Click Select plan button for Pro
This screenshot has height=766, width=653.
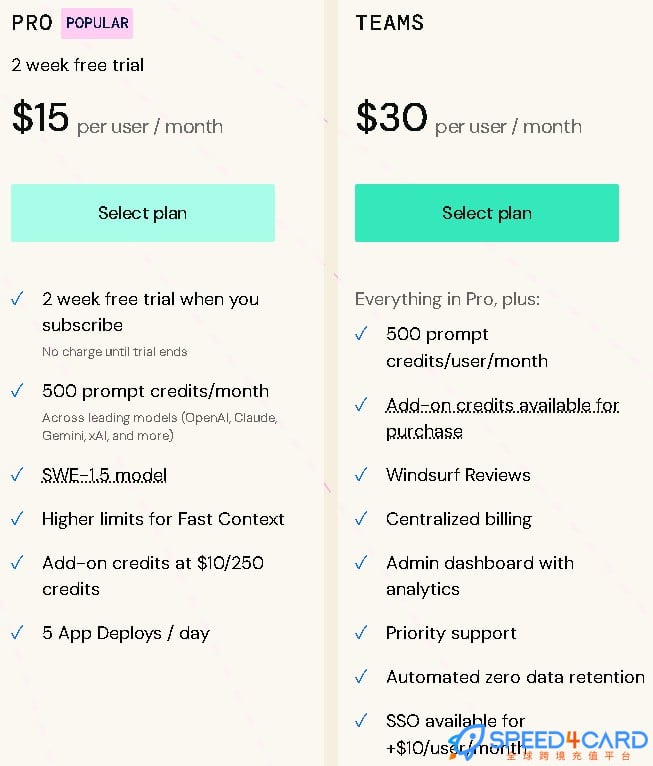(x=142, y=213)
